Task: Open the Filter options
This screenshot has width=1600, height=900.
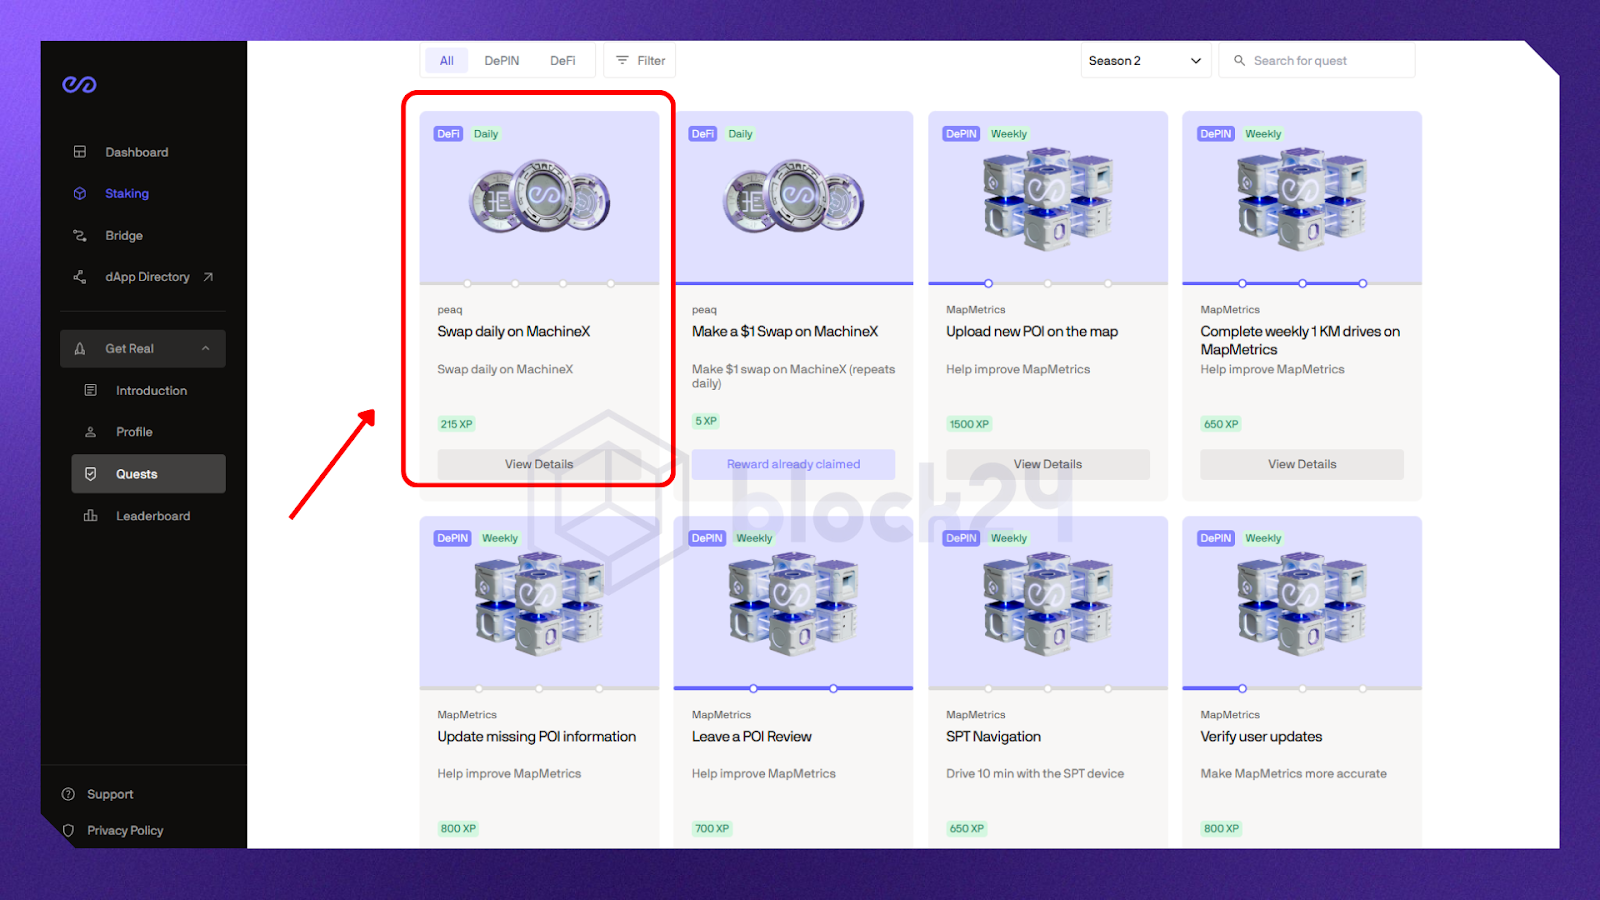Action: (x=640, y=61)
